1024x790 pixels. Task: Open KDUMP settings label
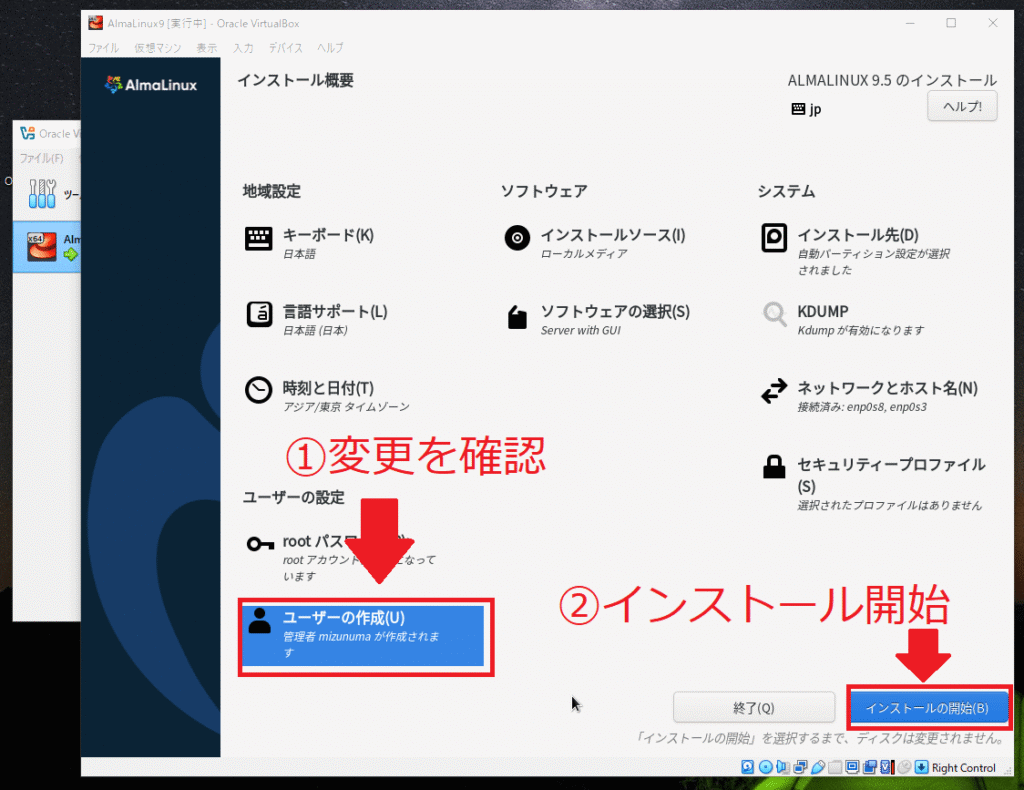click(x=822, y=311)
